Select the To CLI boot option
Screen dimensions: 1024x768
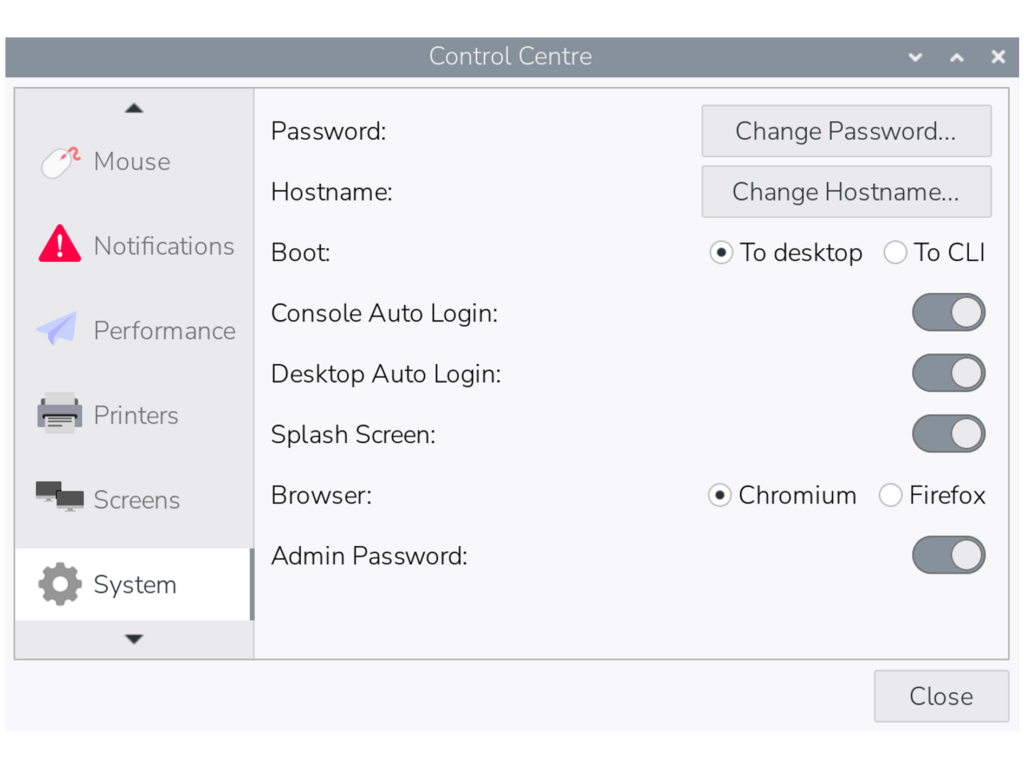point(895,253)
